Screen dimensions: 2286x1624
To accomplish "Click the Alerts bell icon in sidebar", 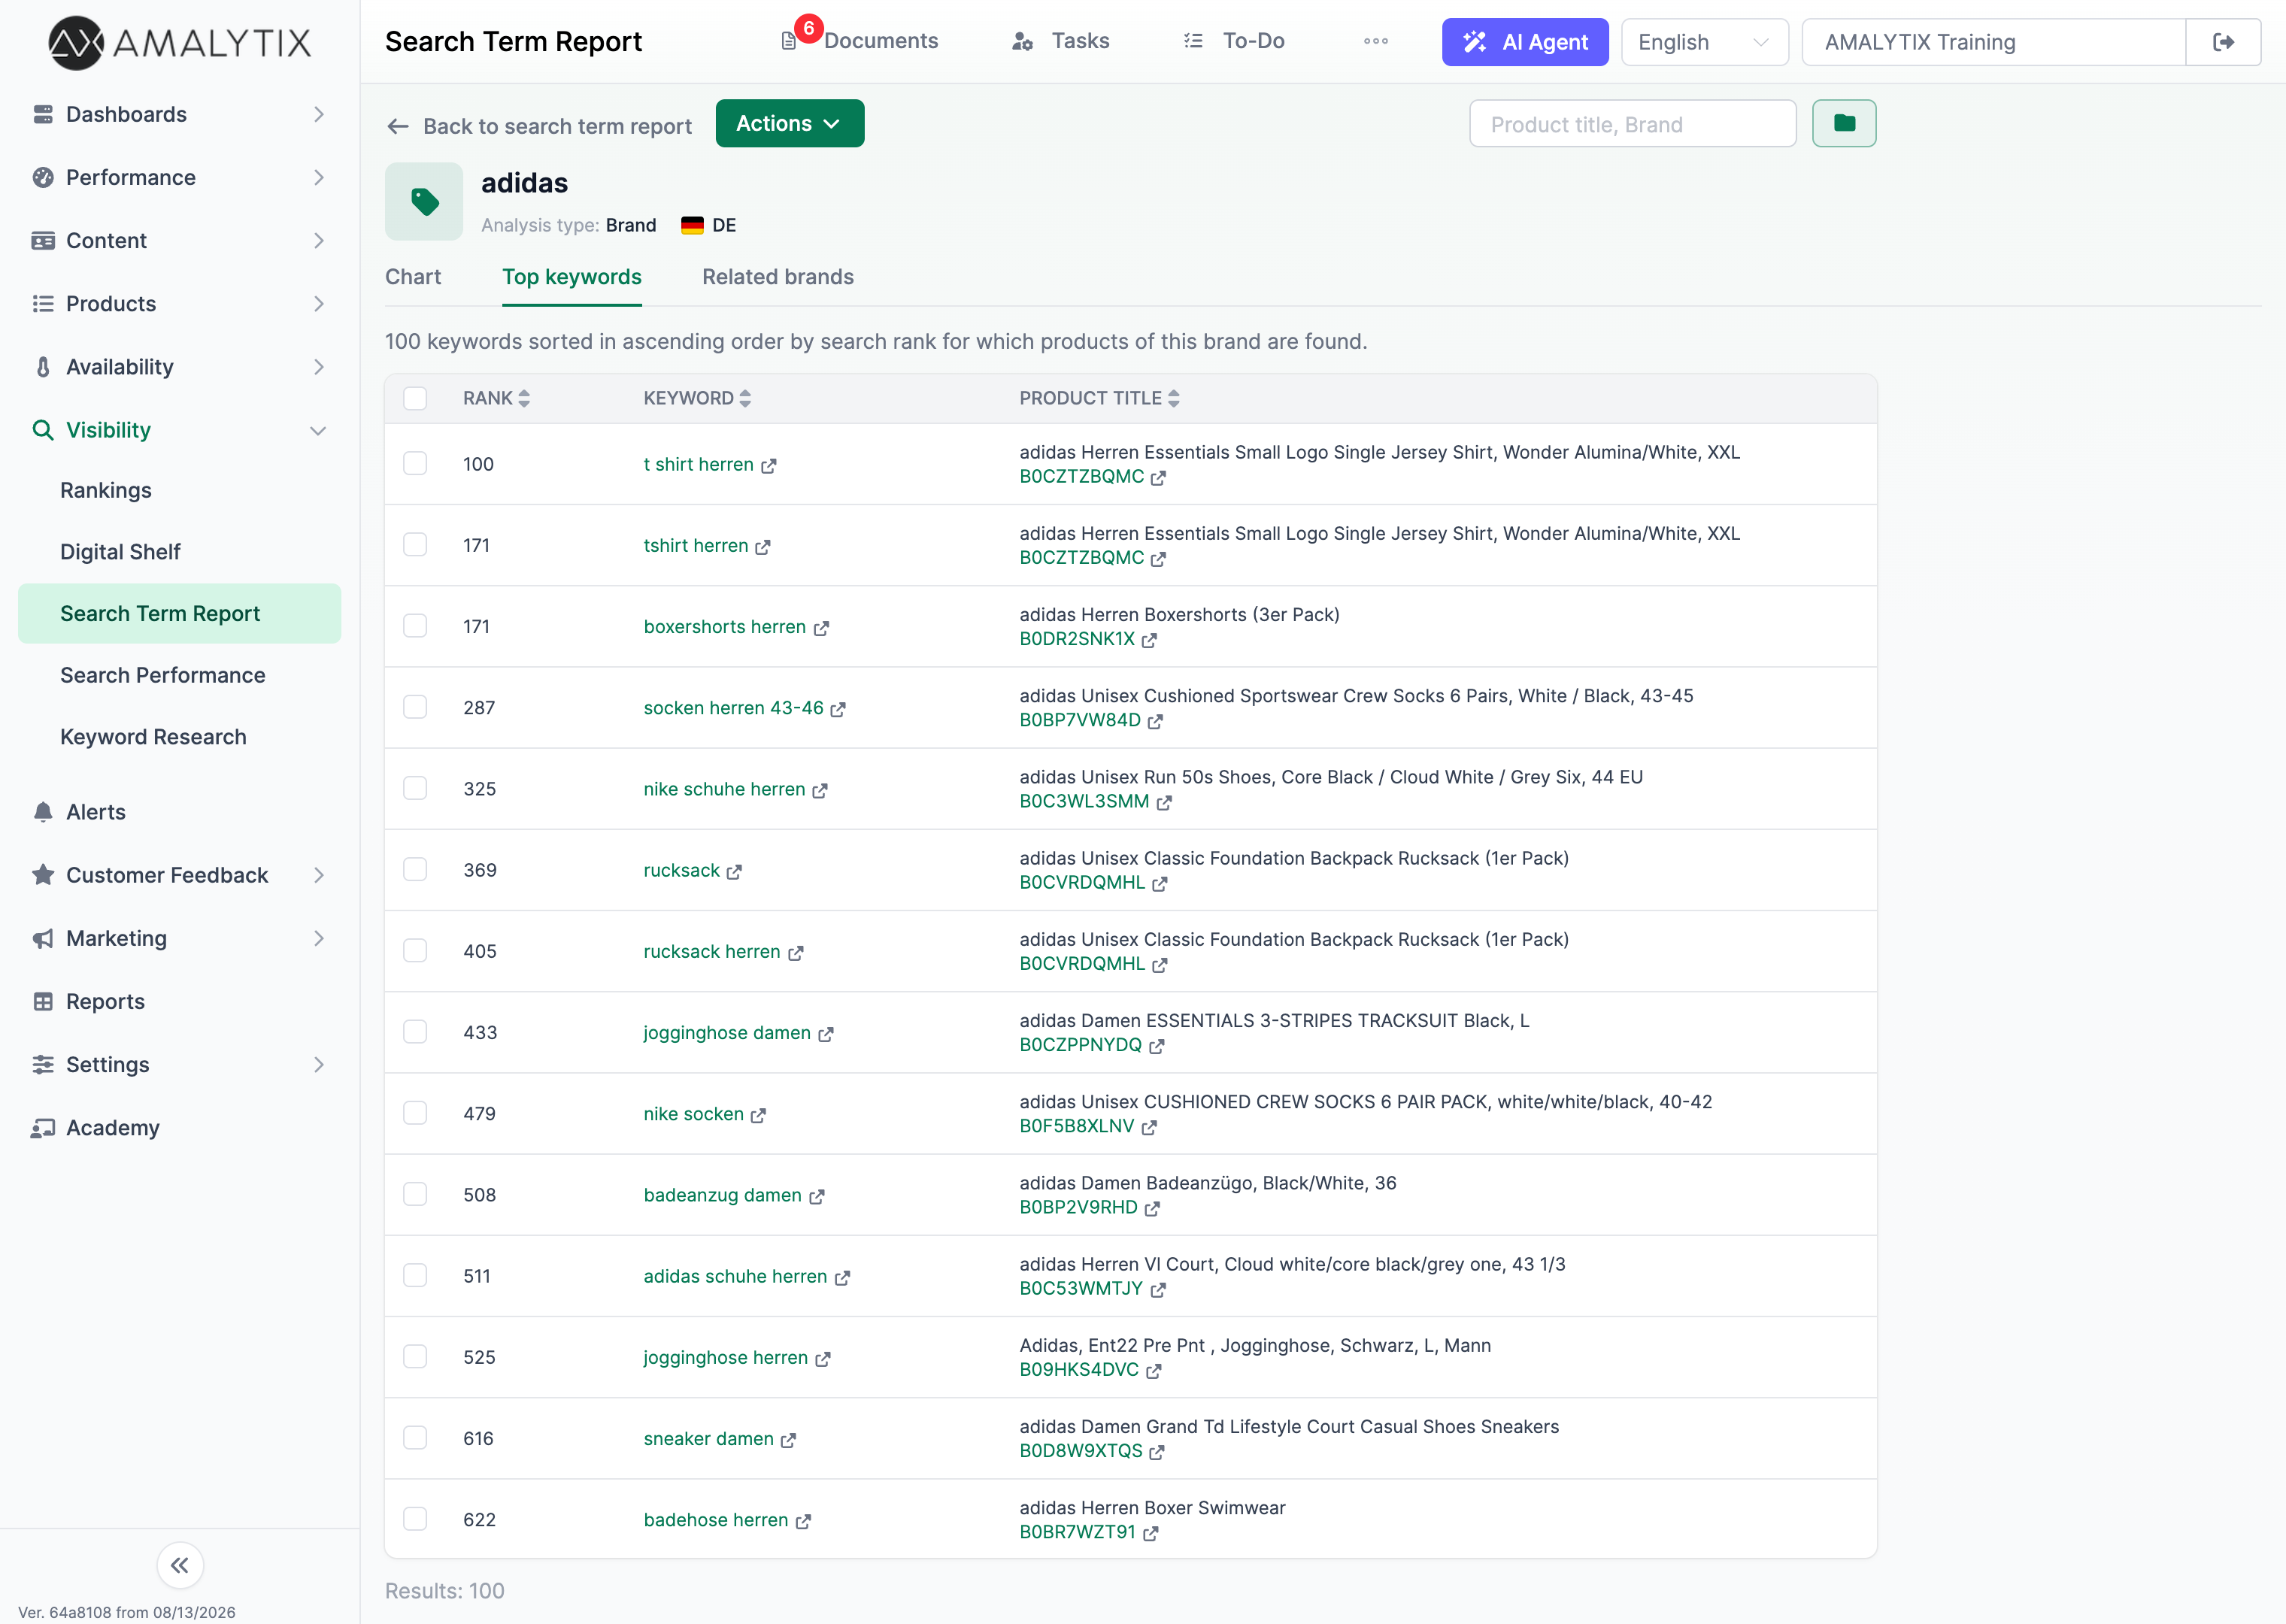I will point(43,812).
